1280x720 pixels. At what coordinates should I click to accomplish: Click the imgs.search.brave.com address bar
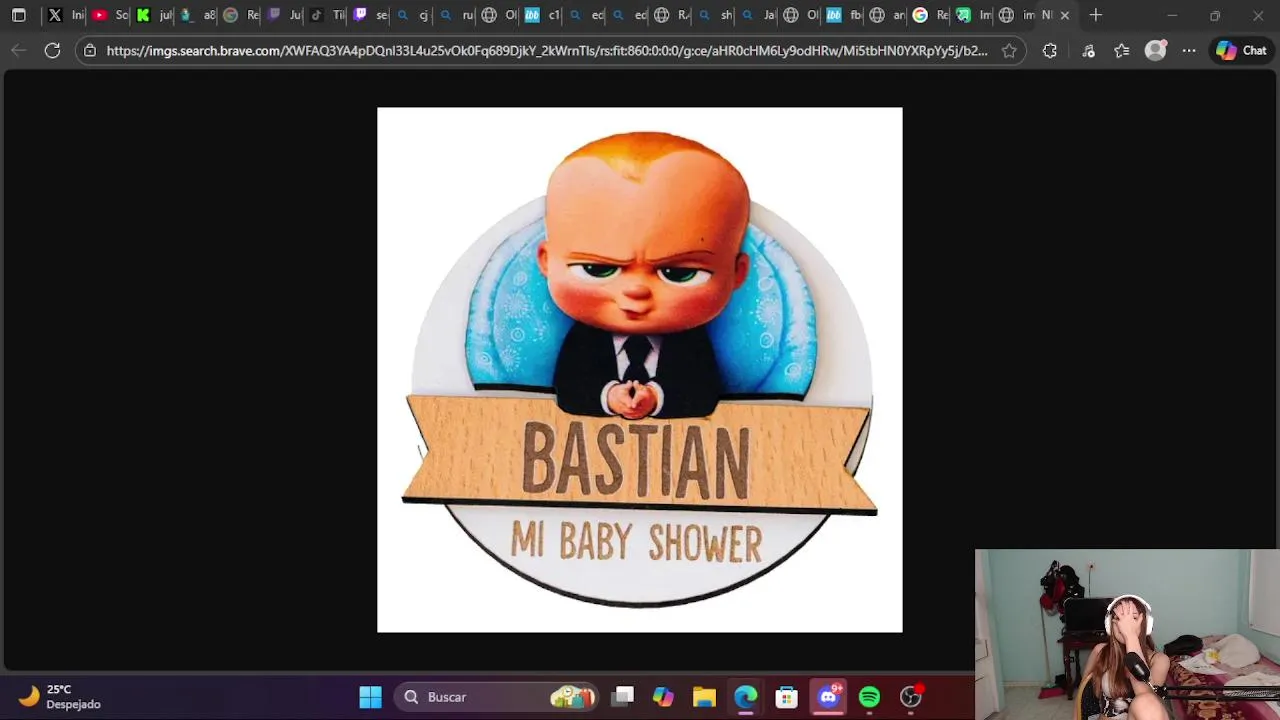point(546,50)
